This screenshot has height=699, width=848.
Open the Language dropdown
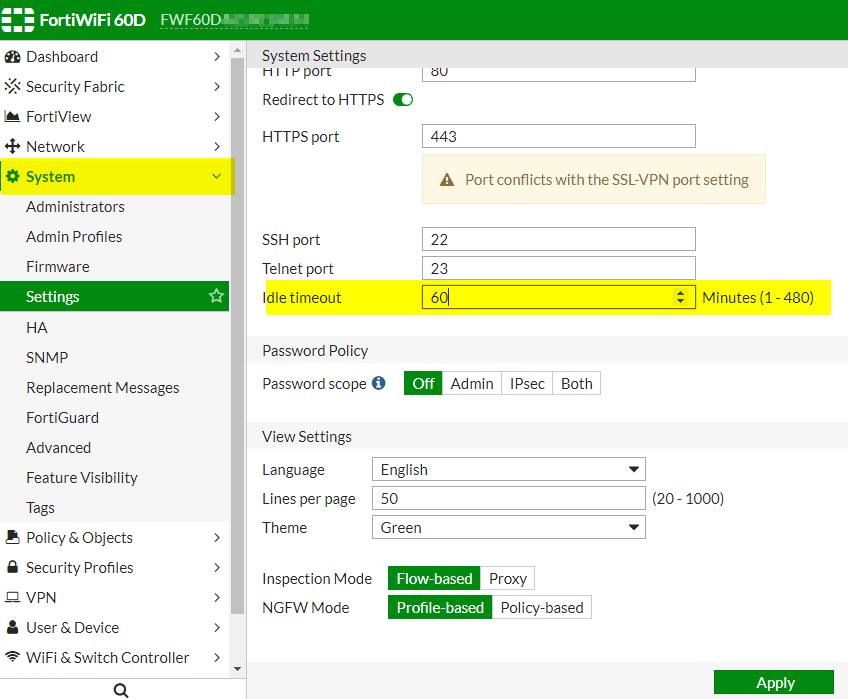[508, 469]
